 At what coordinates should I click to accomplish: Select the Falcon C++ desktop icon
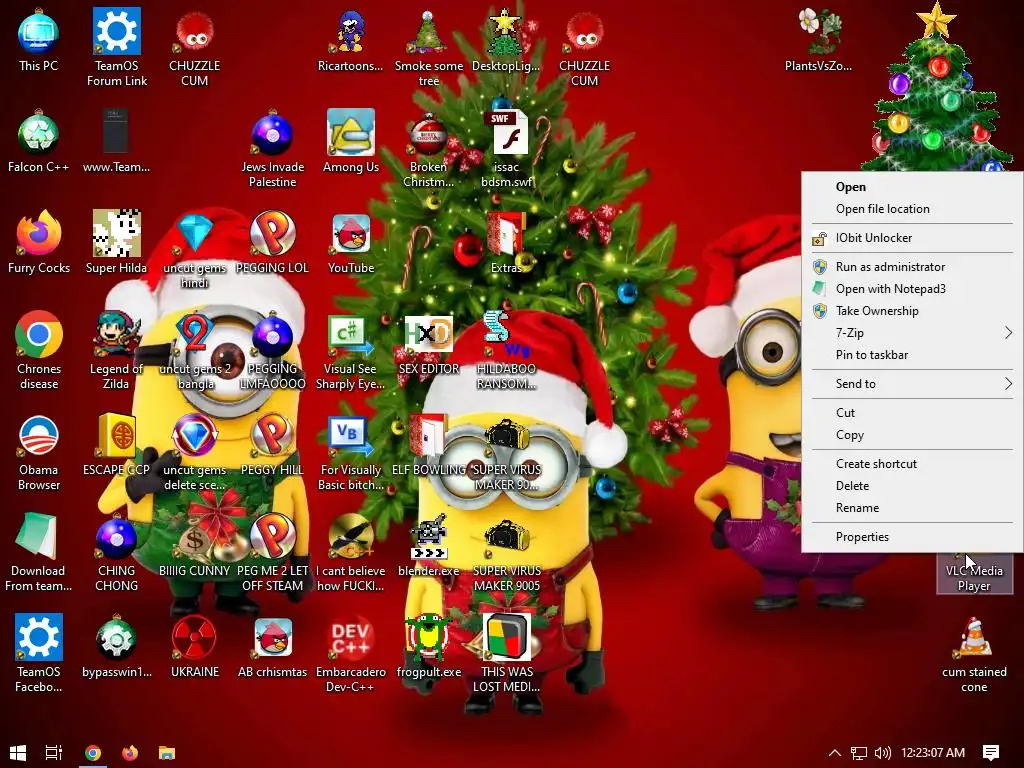(x=39, y=142)
